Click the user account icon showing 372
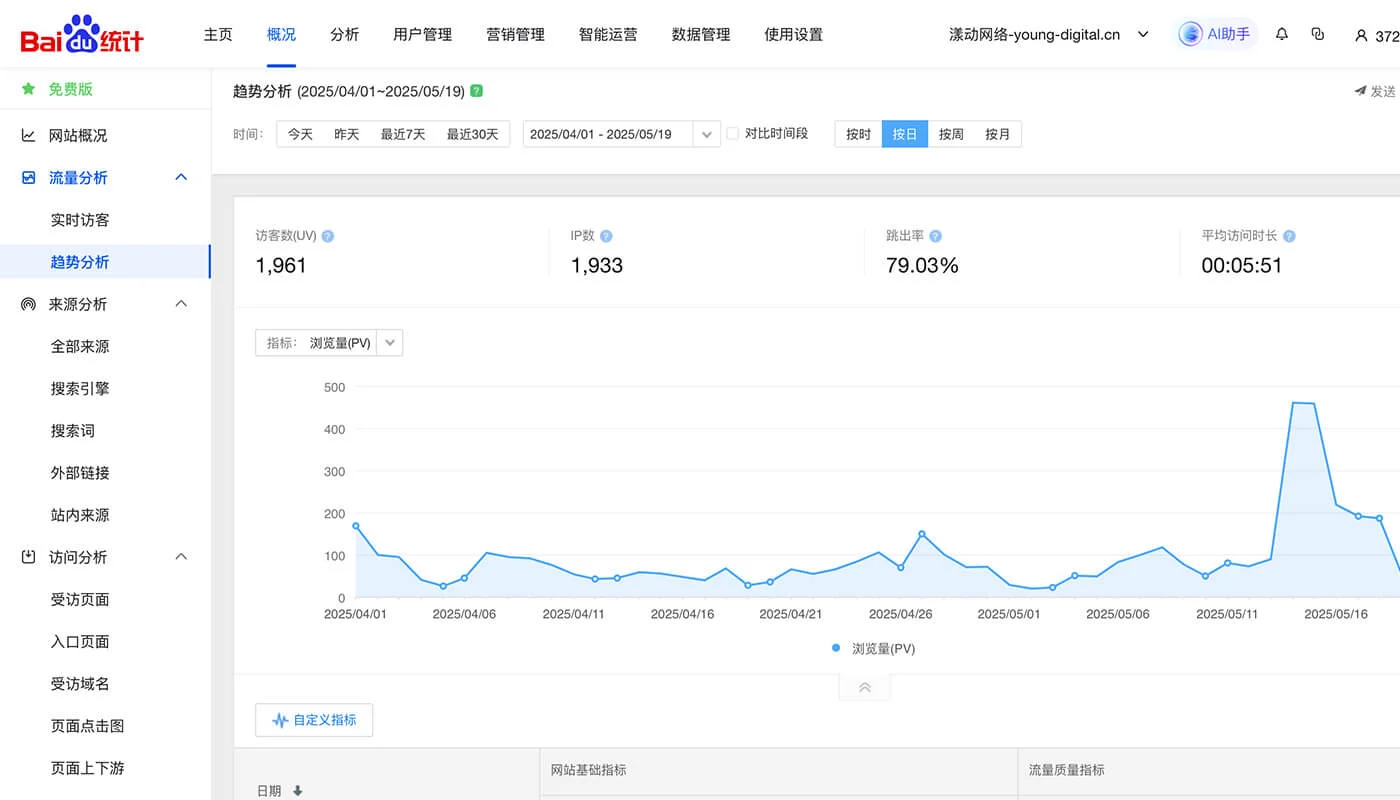The height and width of the screenshot is (800, 1400). point(1371,35)
